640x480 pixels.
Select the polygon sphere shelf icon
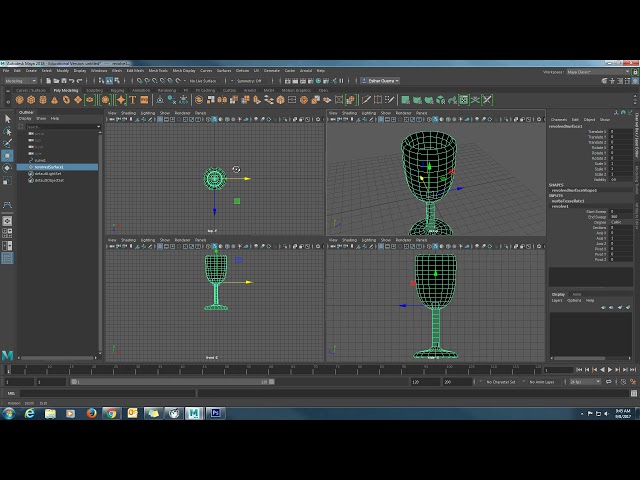tap(20, 100)
